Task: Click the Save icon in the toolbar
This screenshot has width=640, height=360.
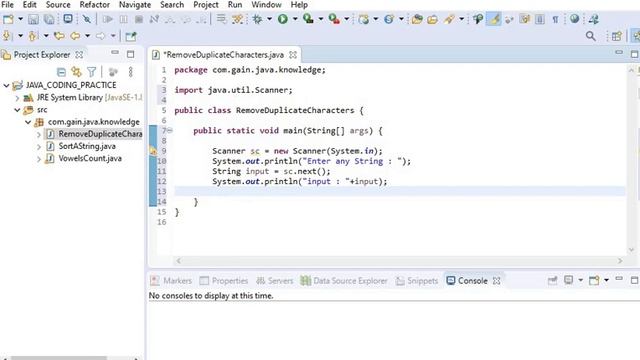Action: click(x=33, y=19)
